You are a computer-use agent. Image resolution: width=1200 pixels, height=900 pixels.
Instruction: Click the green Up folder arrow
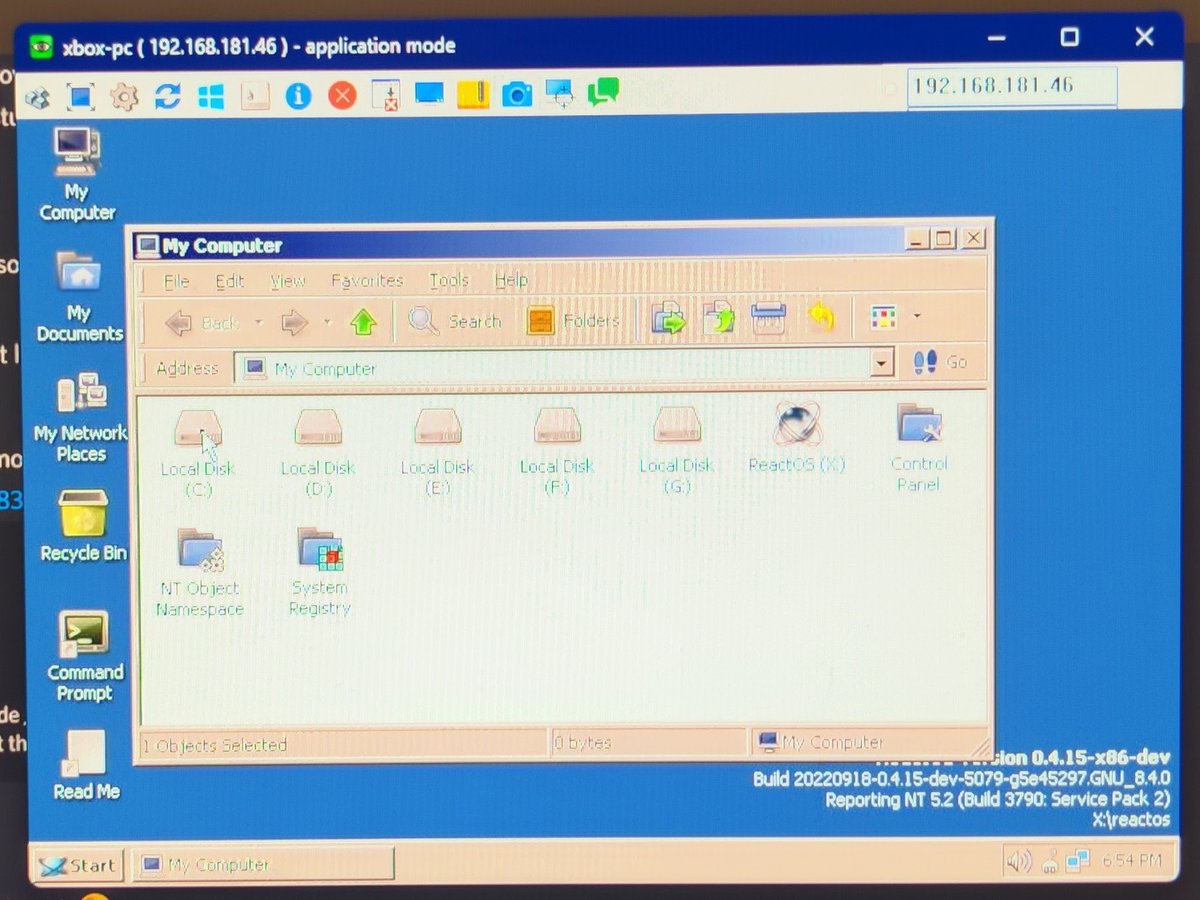[363, 321]
